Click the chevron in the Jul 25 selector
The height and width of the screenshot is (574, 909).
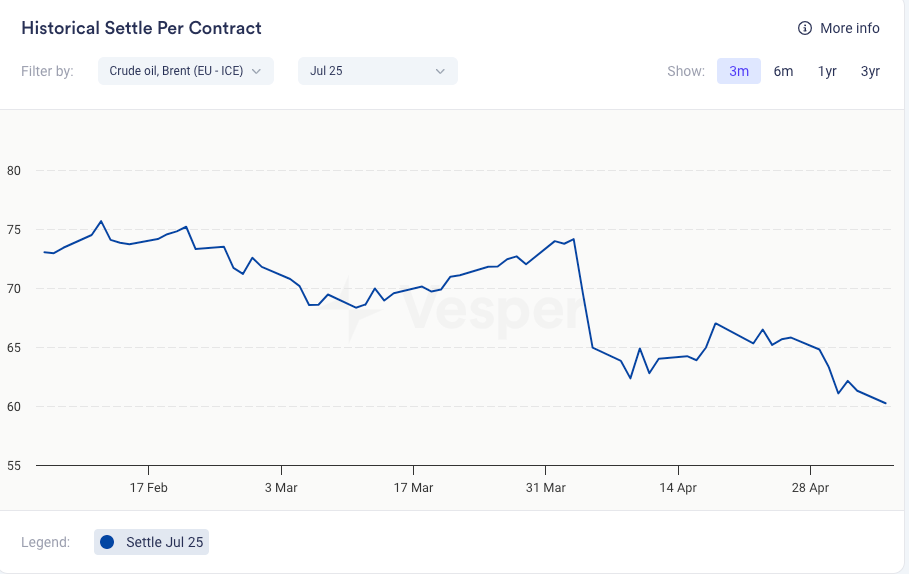tap(440, 71)
